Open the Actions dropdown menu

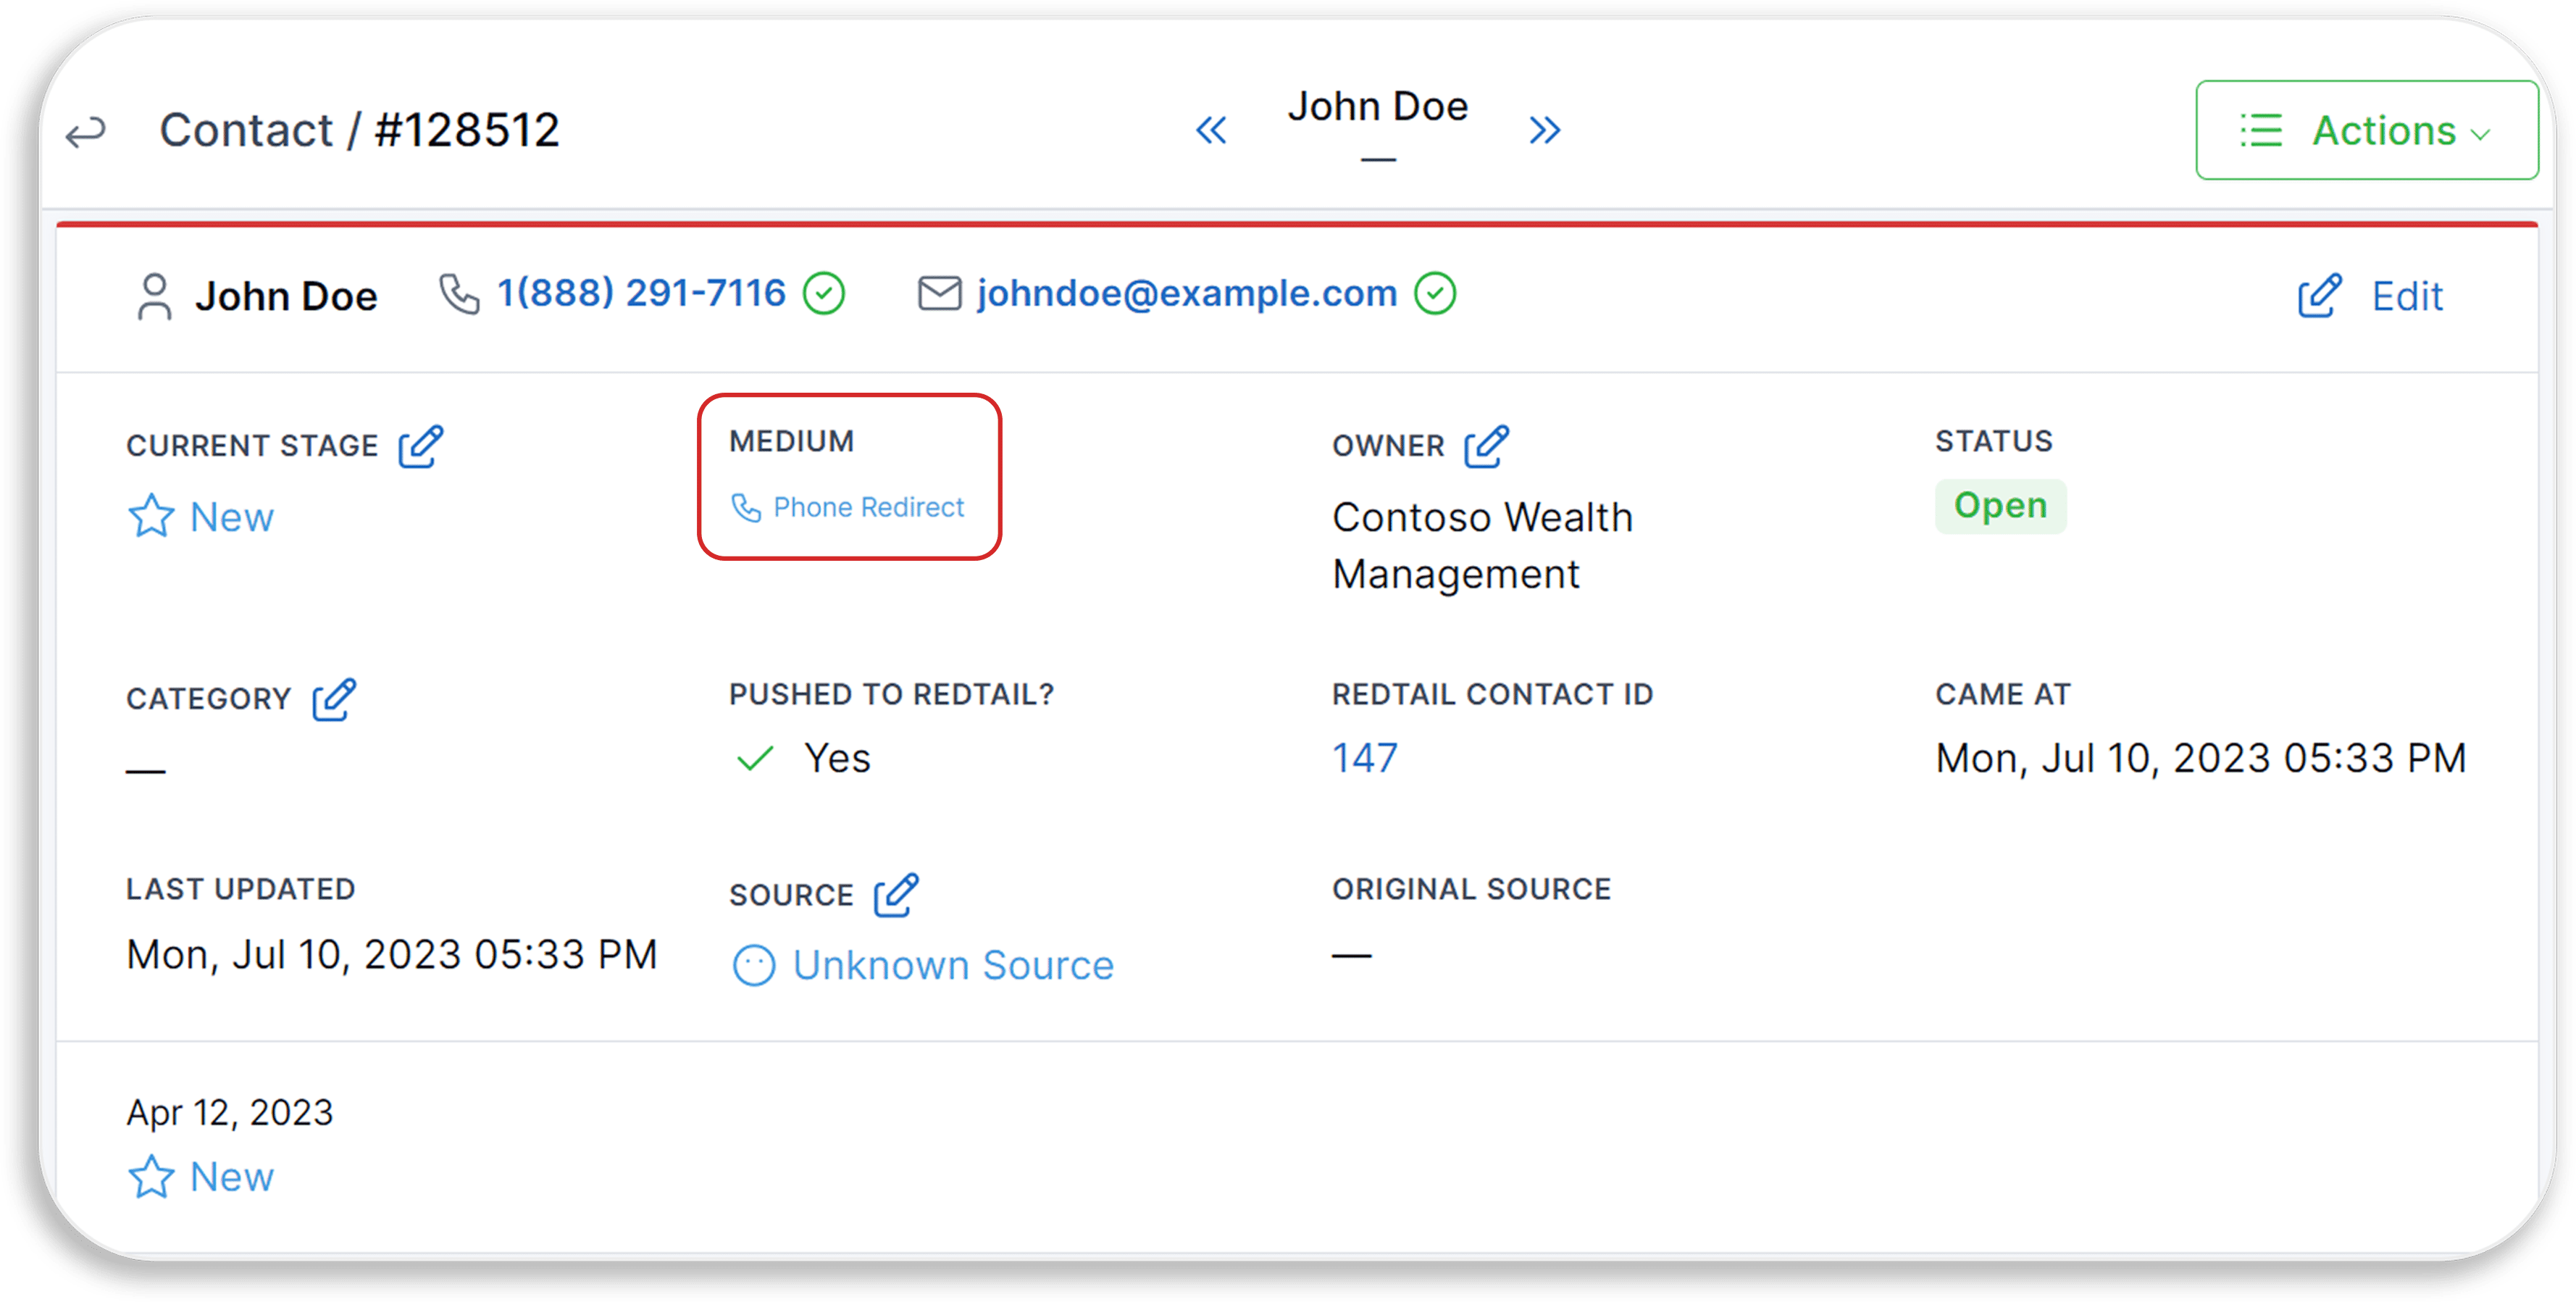[x=2366, y=131]
